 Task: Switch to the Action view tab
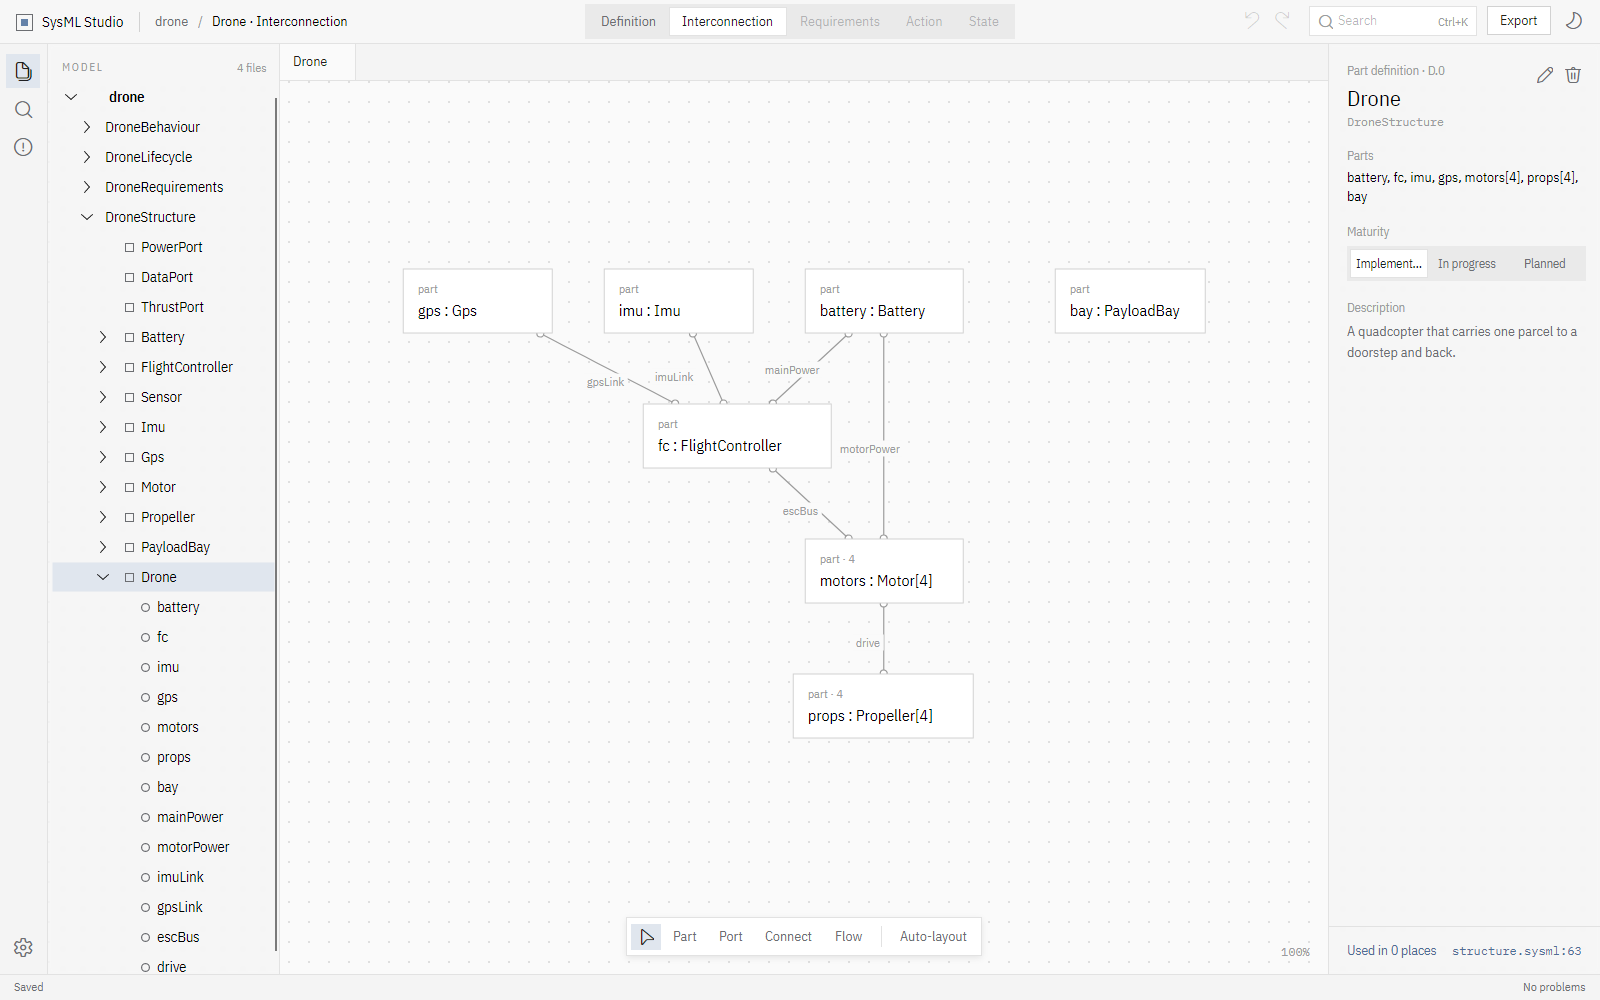click(x=924, y=21)
